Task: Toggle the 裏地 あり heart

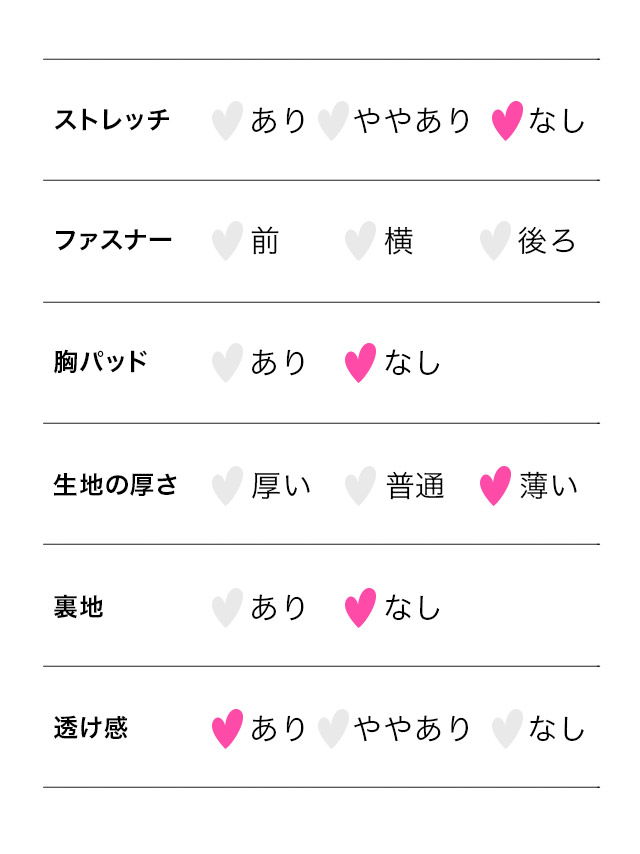Action: [227, 608]
